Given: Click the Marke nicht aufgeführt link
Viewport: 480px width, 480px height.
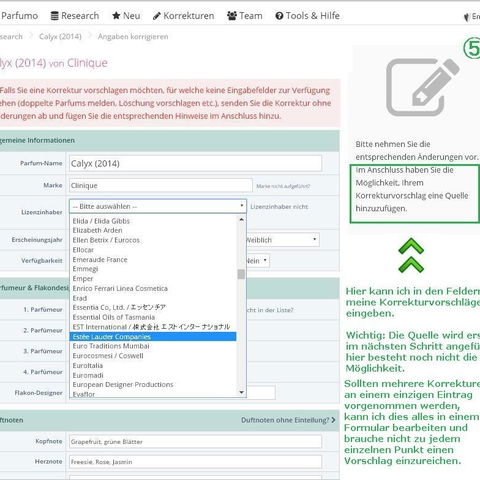Looking at the screenshot, I should click(283, 186).
